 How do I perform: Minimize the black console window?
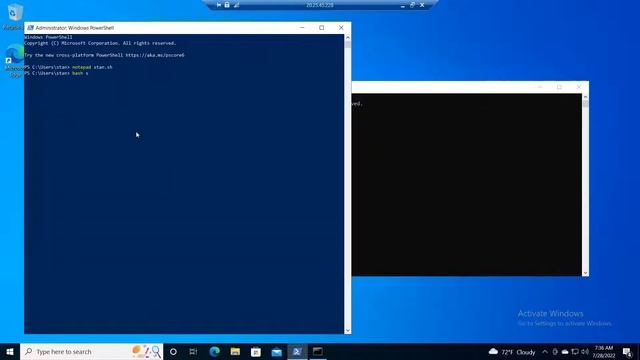pos(540,87)
